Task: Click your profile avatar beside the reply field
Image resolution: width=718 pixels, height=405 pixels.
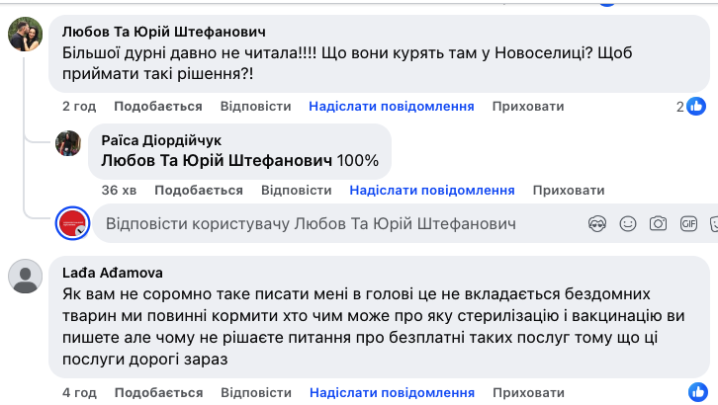Action: pyautogui.click(x=73, y=224)
